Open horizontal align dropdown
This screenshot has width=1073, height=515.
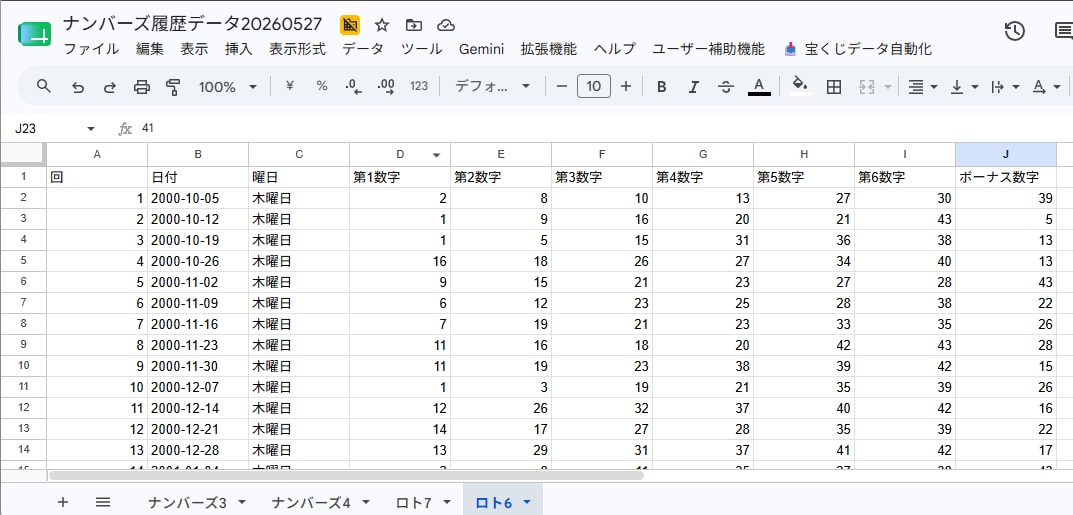coord(922,87)
